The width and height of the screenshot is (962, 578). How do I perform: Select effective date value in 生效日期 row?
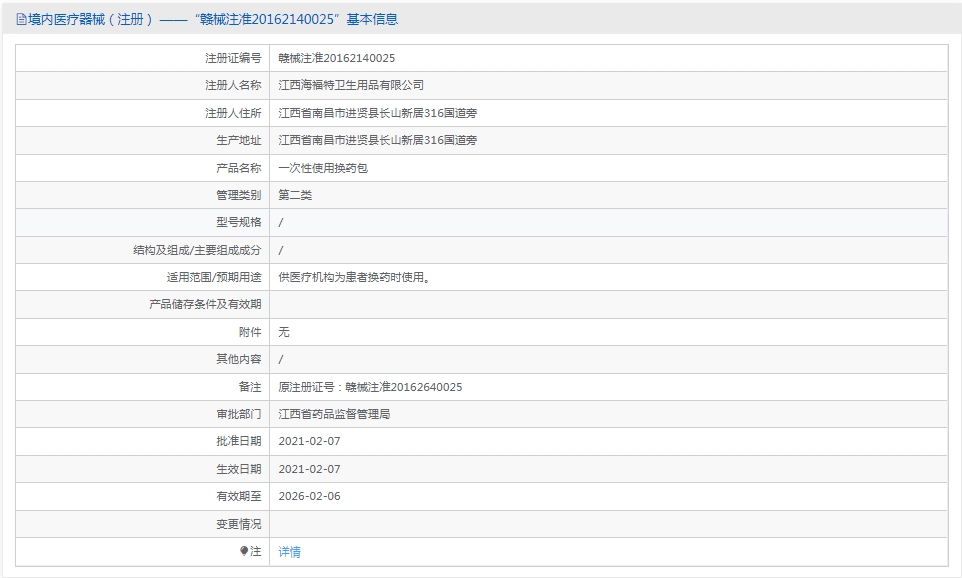click(x=309, y=469)
